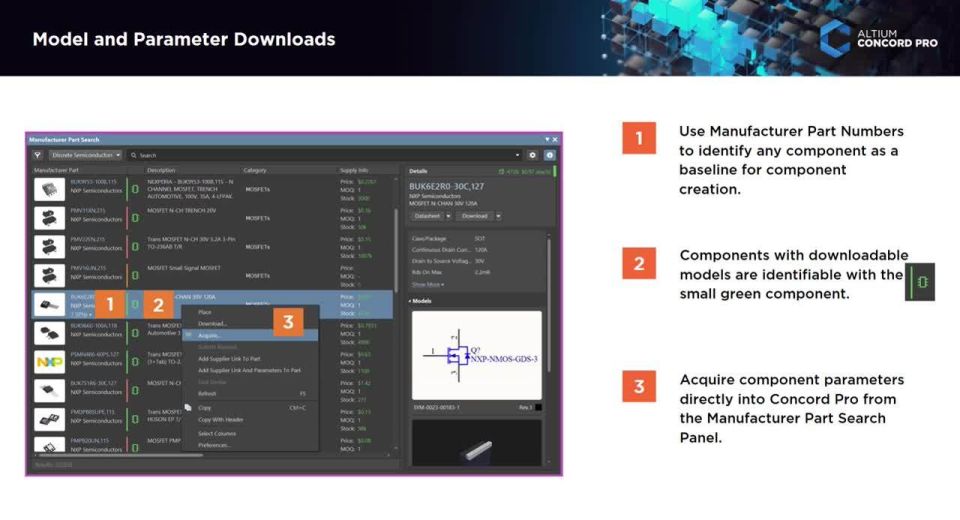This screenshot has width=960, height=520.
Task: Click the Case/Package parameter row
Action: [478, 239]
